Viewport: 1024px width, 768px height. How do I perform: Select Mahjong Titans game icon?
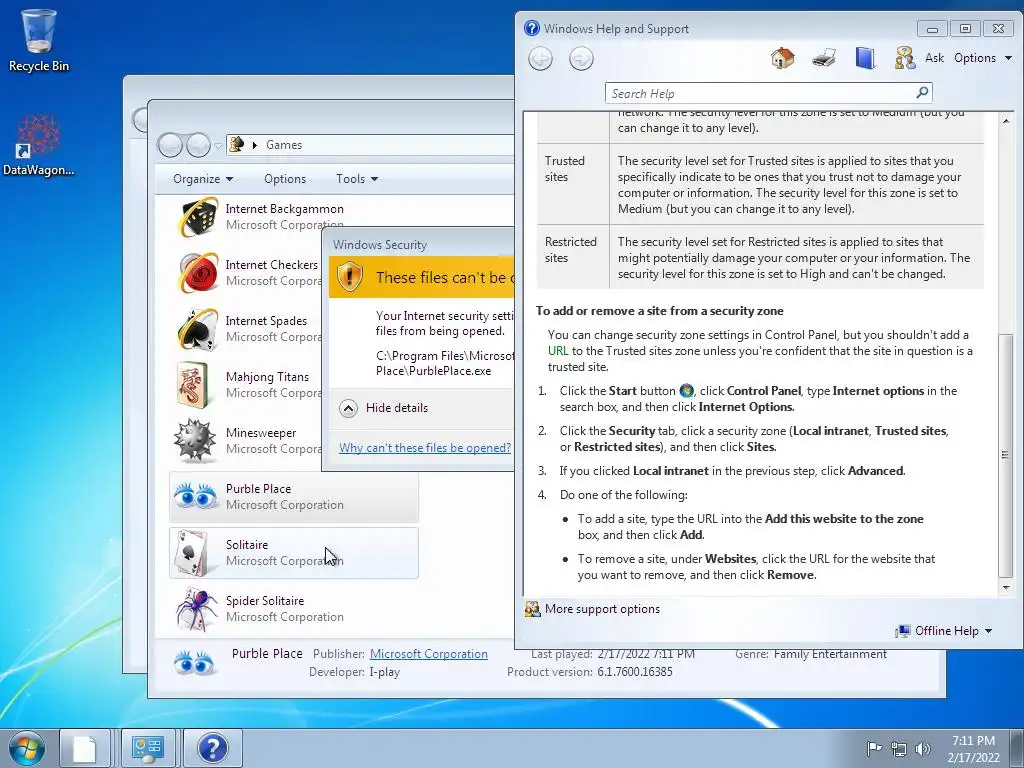[x=193, y=385]
